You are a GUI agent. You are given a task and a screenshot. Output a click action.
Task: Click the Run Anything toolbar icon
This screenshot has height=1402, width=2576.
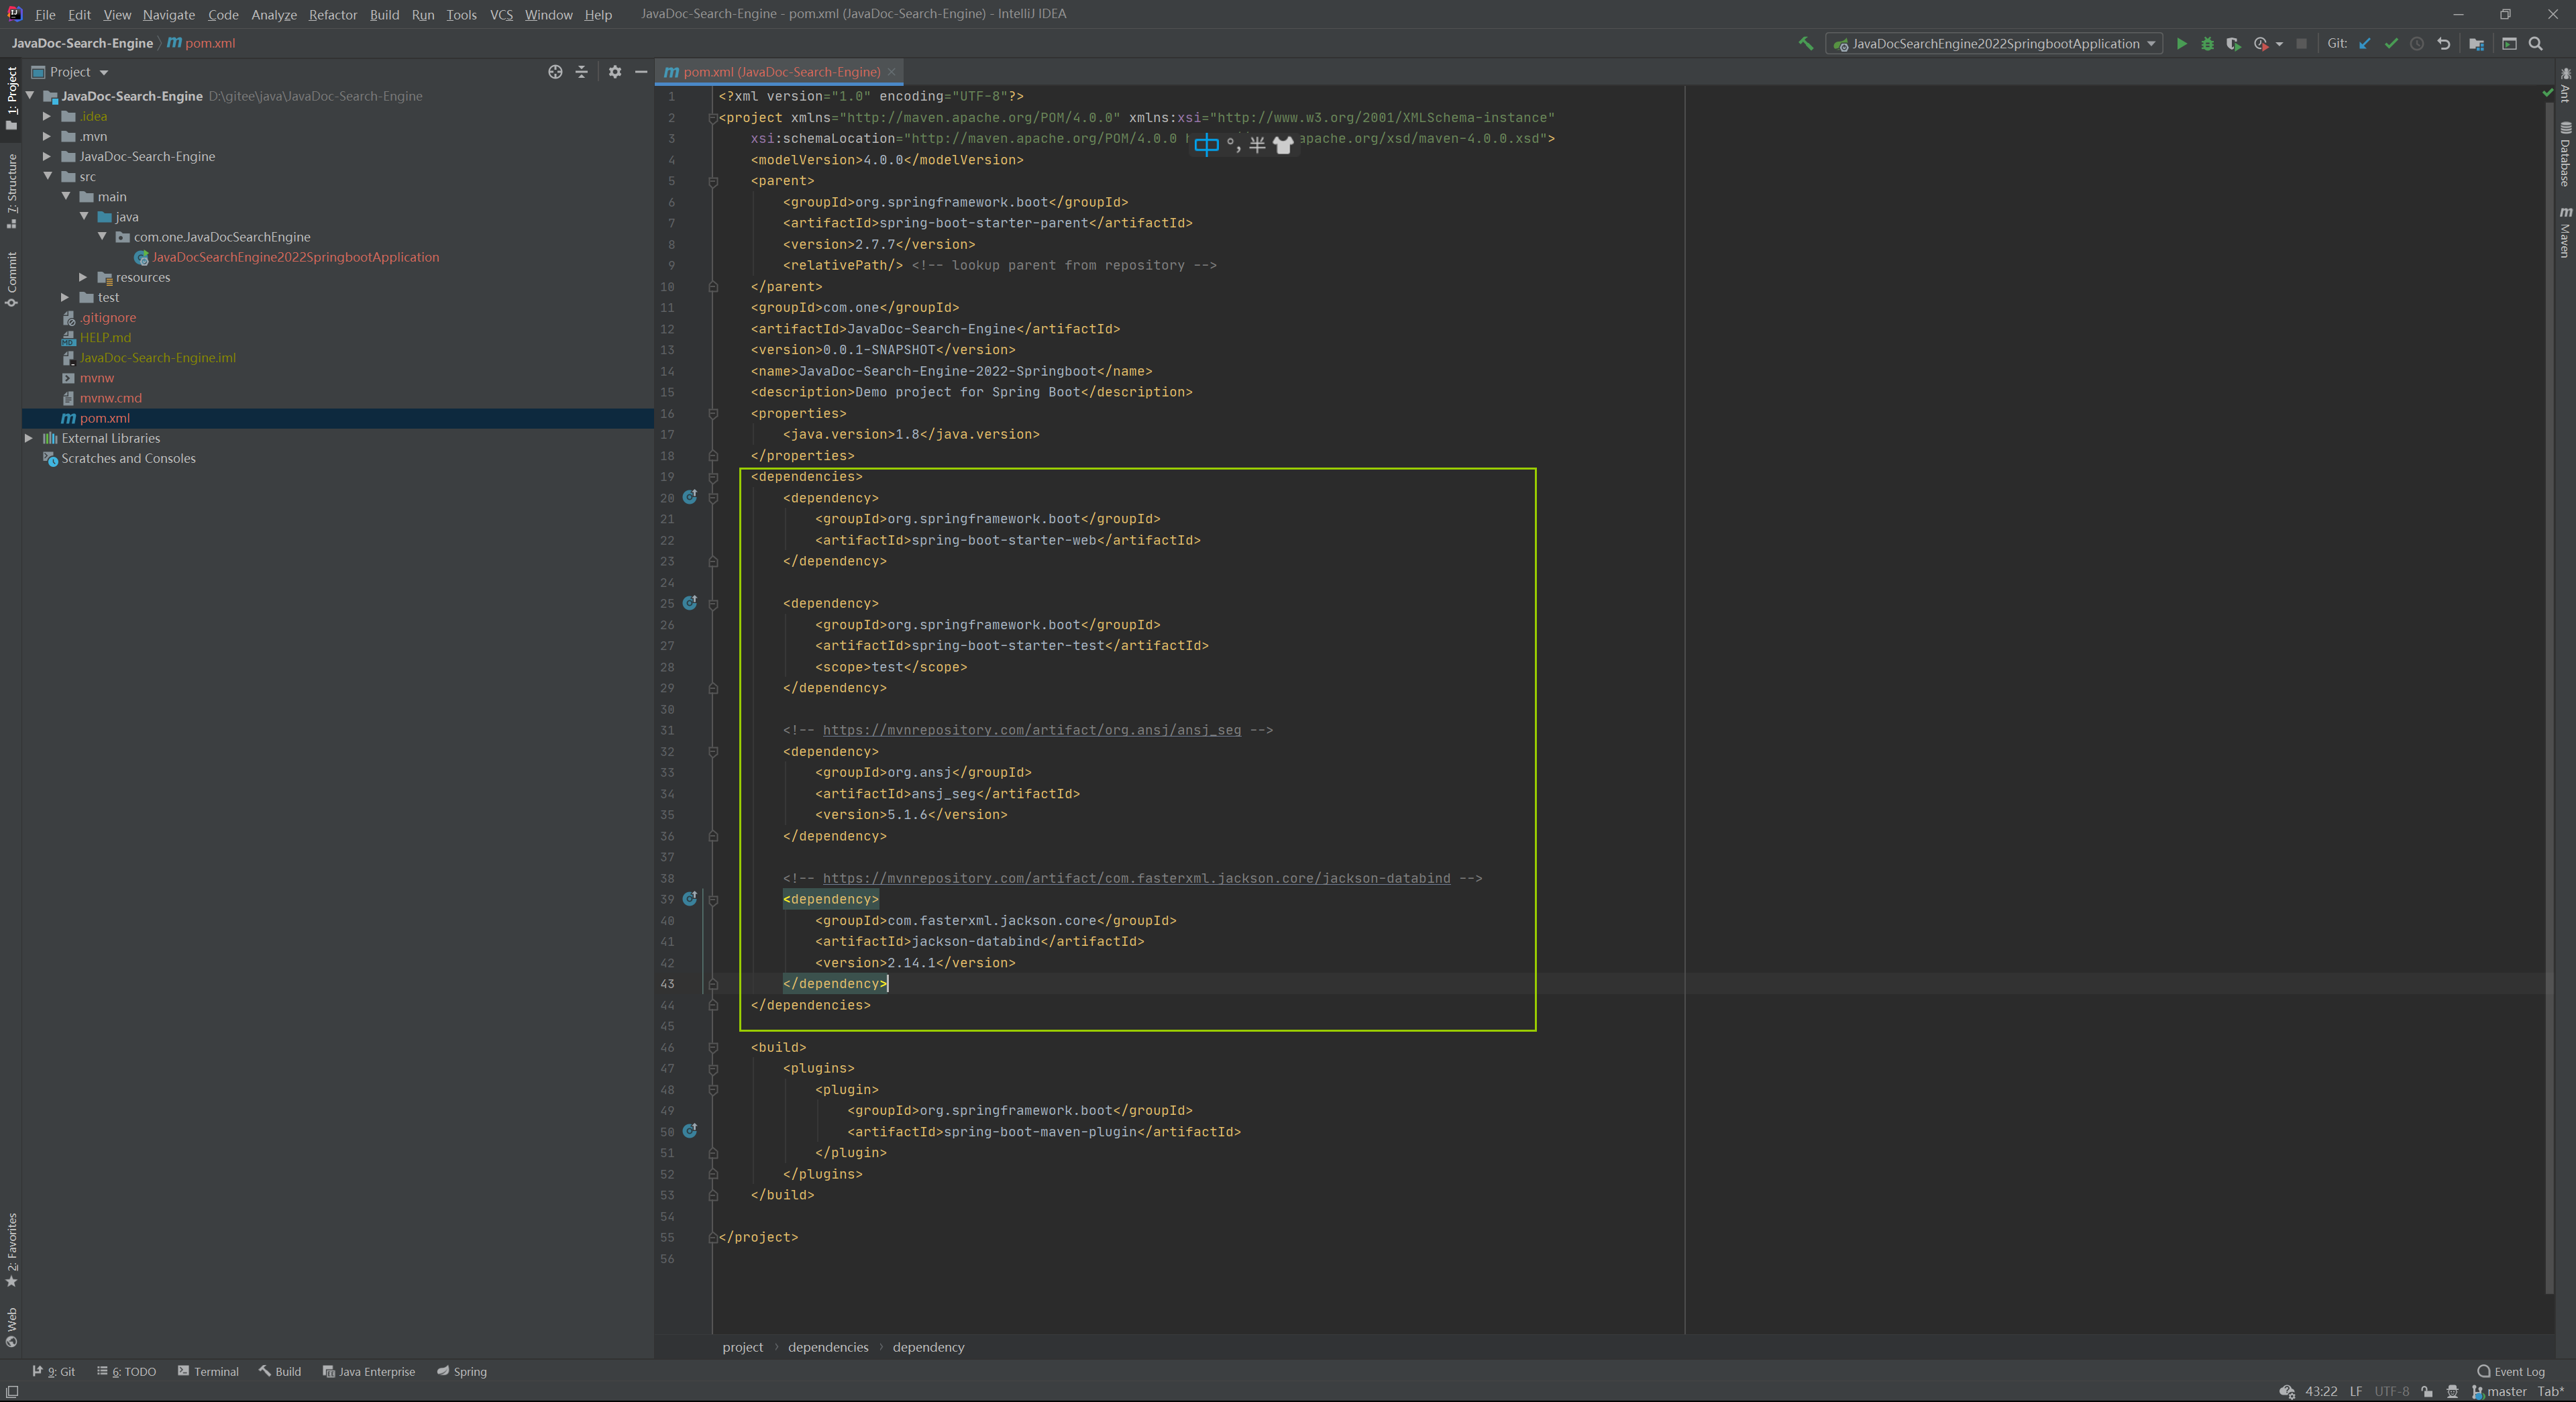point(2509,44)
